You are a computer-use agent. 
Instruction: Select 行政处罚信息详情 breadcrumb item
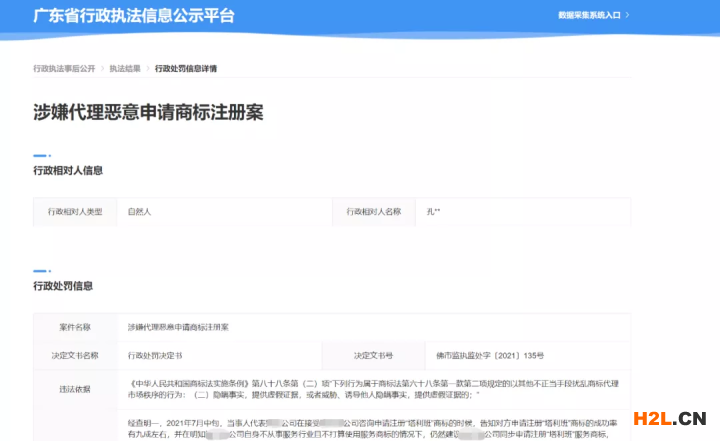tap(186, 69)
